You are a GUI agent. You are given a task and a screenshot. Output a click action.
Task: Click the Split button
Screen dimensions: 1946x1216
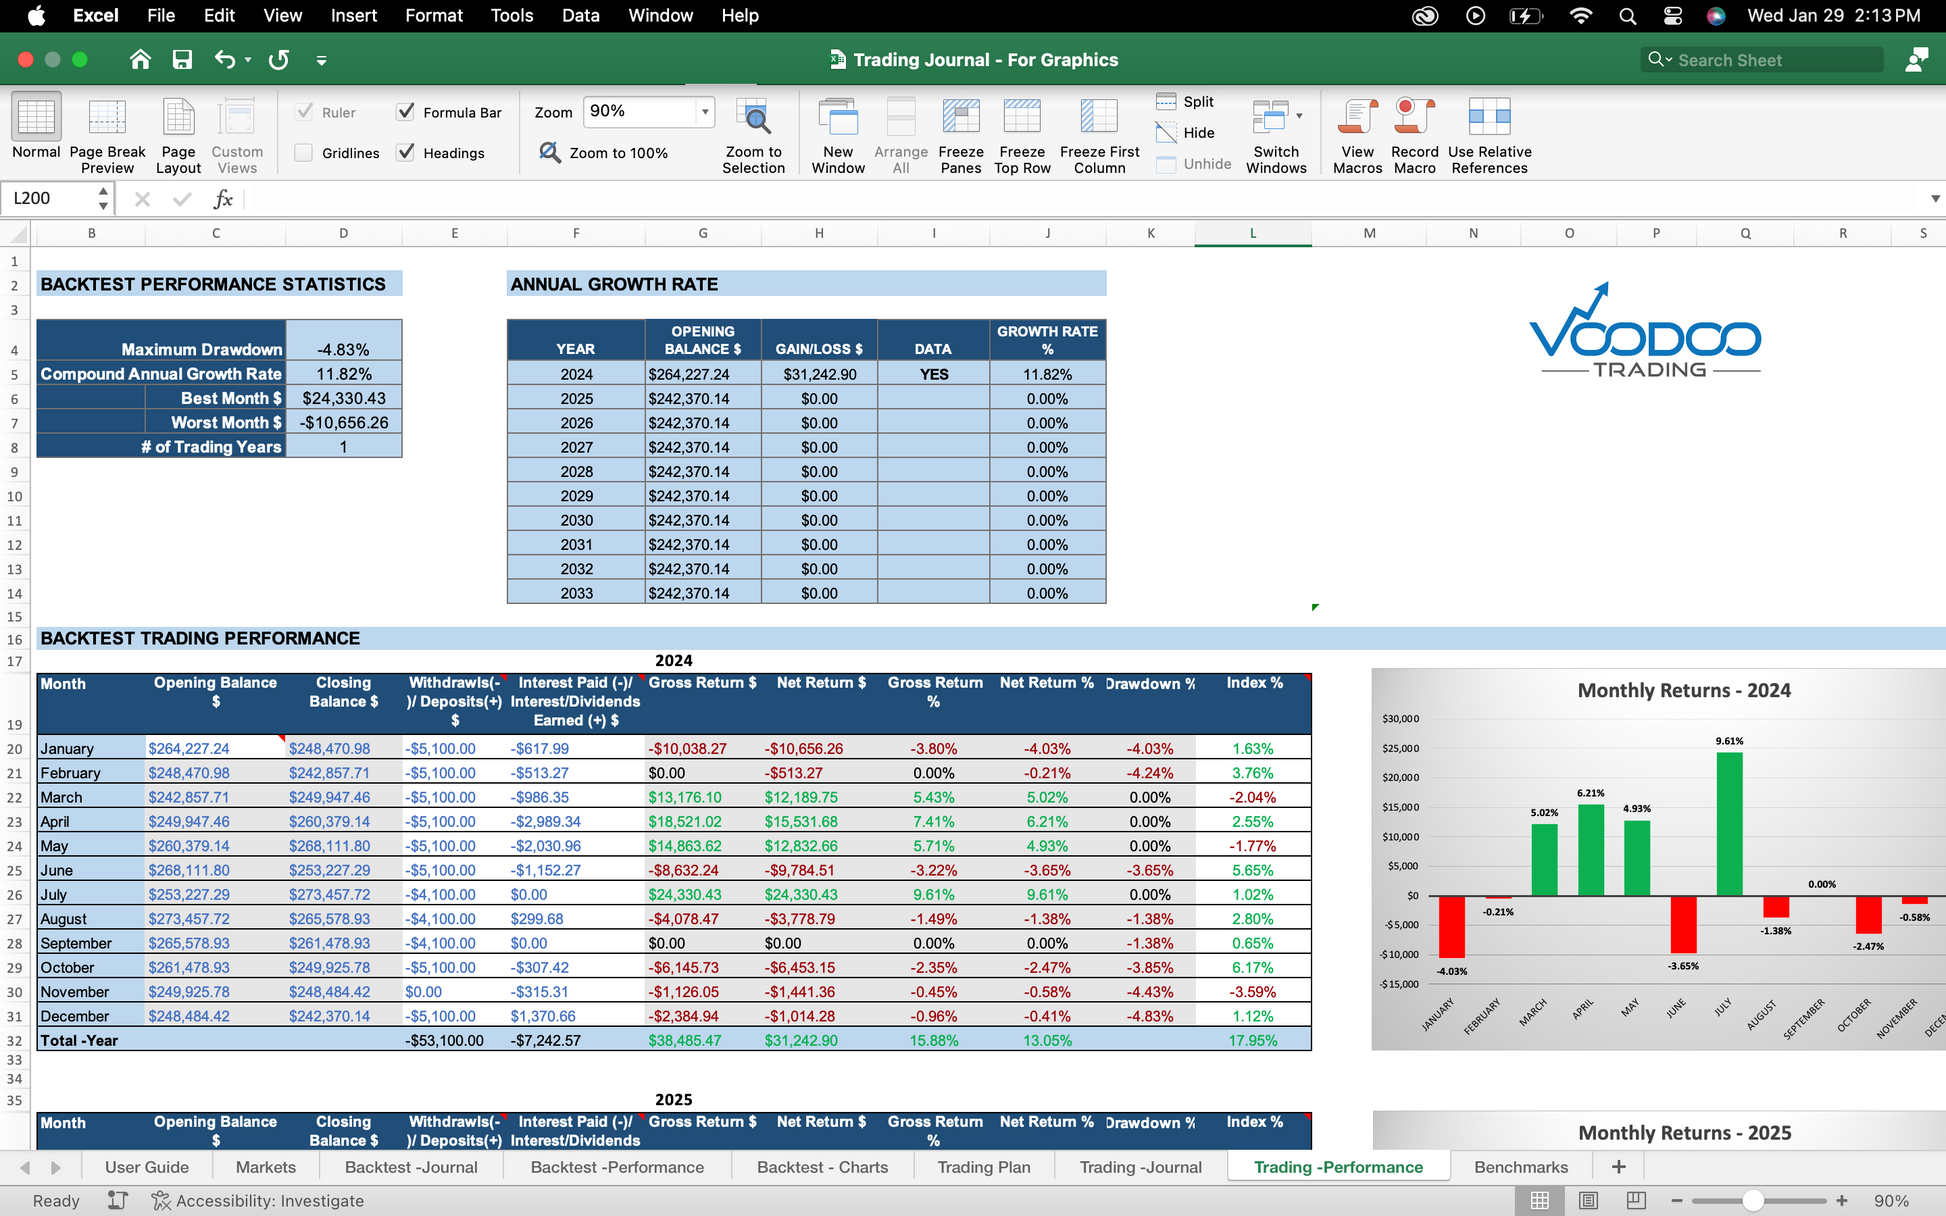1185,102
